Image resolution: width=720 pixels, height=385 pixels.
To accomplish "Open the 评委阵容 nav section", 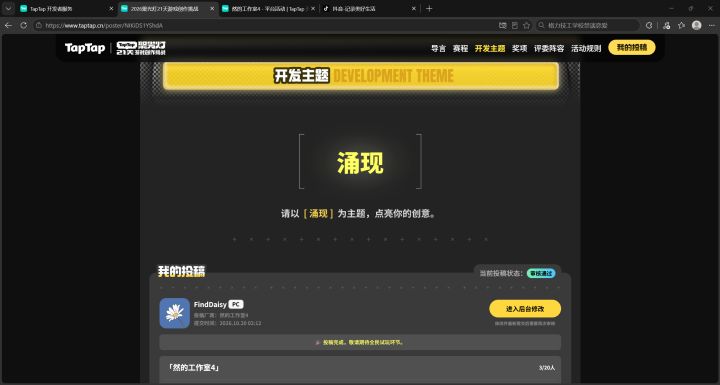I will click(x=549, y=48).
